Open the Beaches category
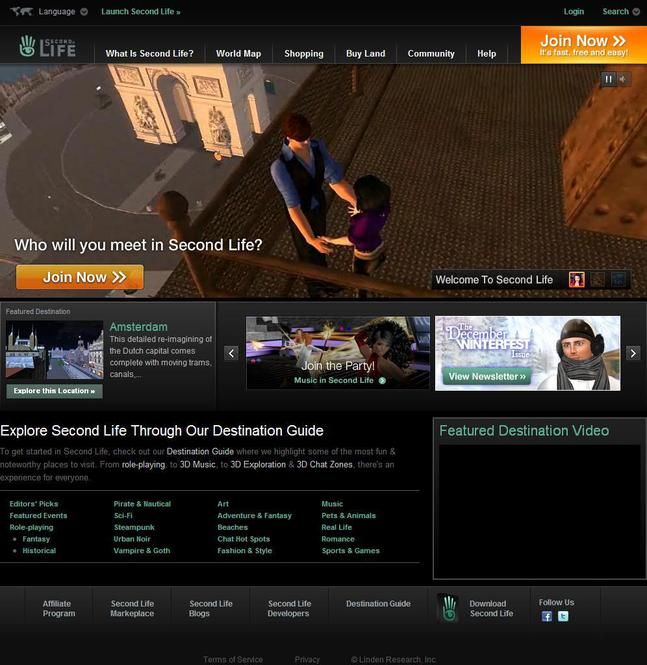Screen dimensions: 647x665 click(x=232, y=527)
